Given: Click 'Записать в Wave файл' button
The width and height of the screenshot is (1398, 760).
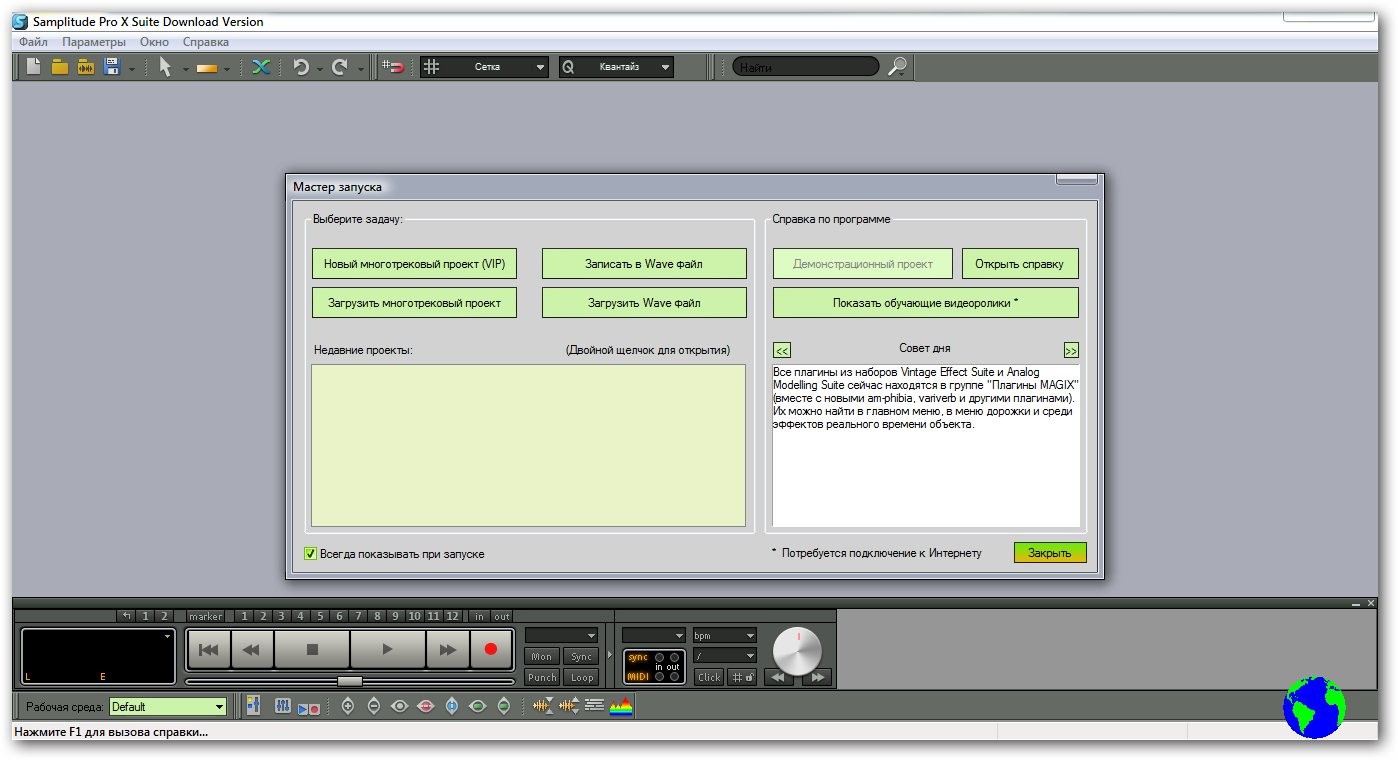Looking at the screenshot, I should pyautogui.click(x=644, y=264).
